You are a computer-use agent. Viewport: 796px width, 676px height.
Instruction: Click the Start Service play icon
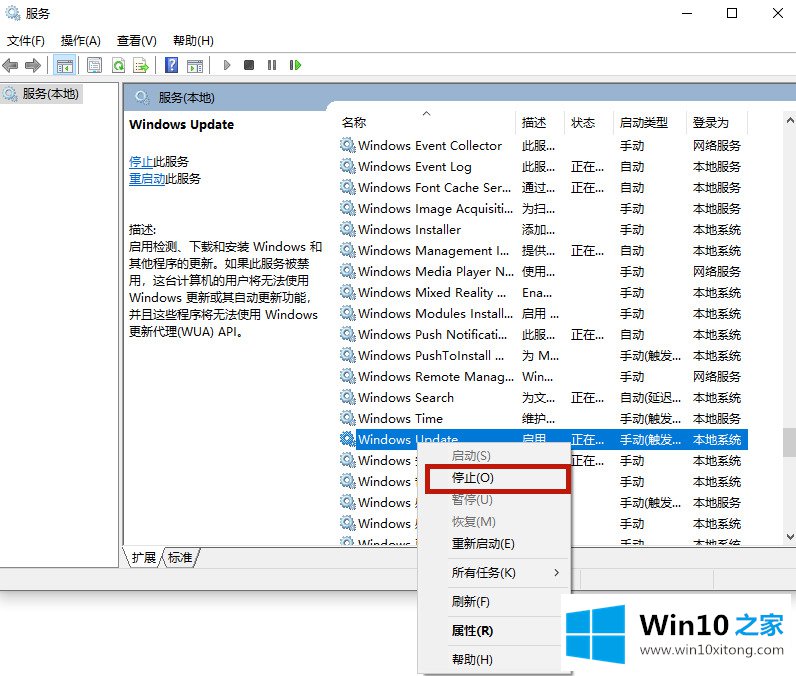(227, 65)
